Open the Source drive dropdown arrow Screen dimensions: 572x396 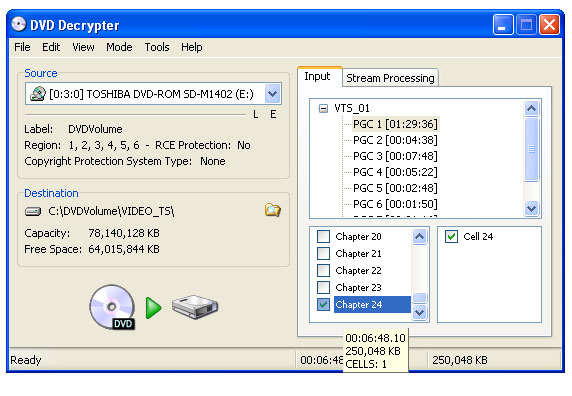coord(273,94)
